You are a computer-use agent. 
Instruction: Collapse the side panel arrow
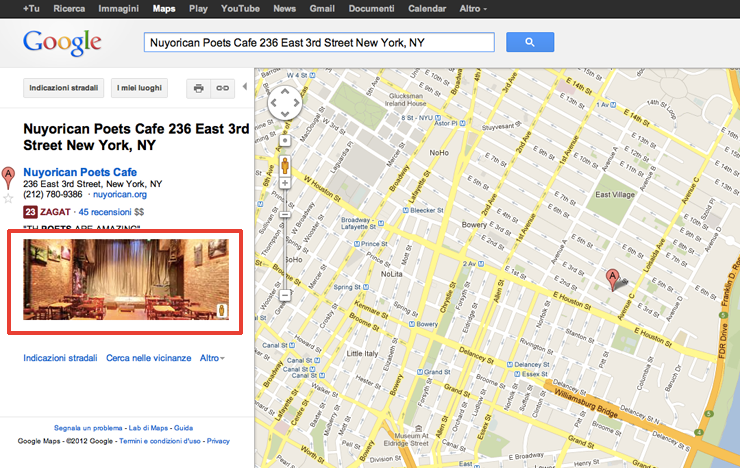(244, 86)
